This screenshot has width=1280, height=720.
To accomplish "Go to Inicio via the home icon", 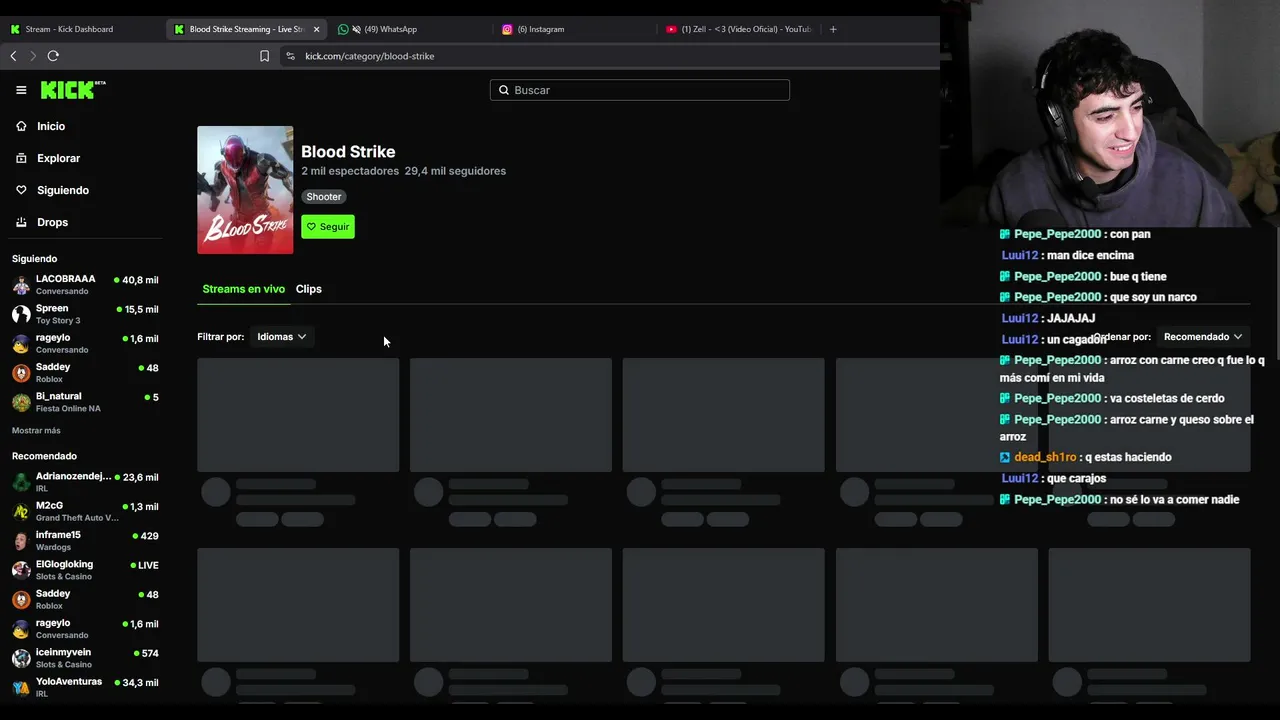I will tap(21, 126).
